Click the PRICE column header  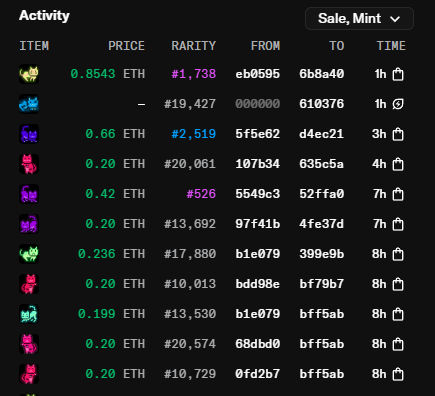pyautogui.click(x=127, y=46)
